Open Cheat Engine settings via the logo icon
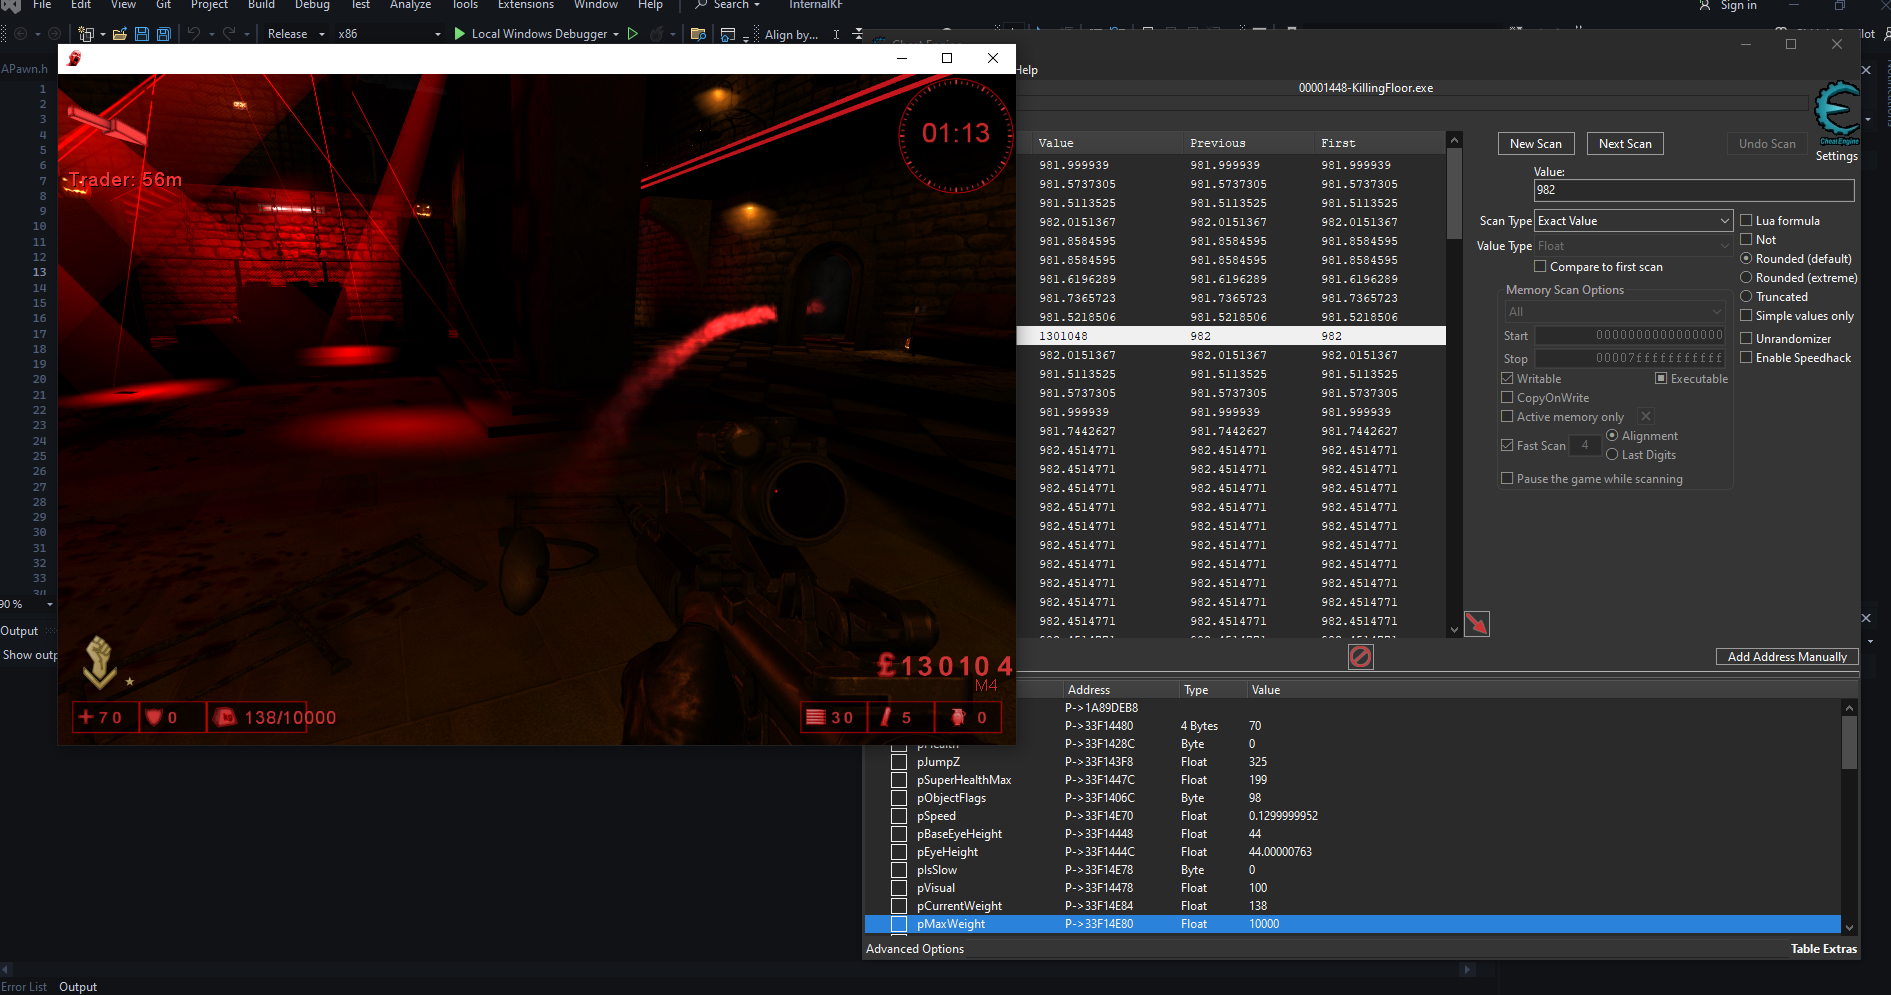 [1837, 110]
